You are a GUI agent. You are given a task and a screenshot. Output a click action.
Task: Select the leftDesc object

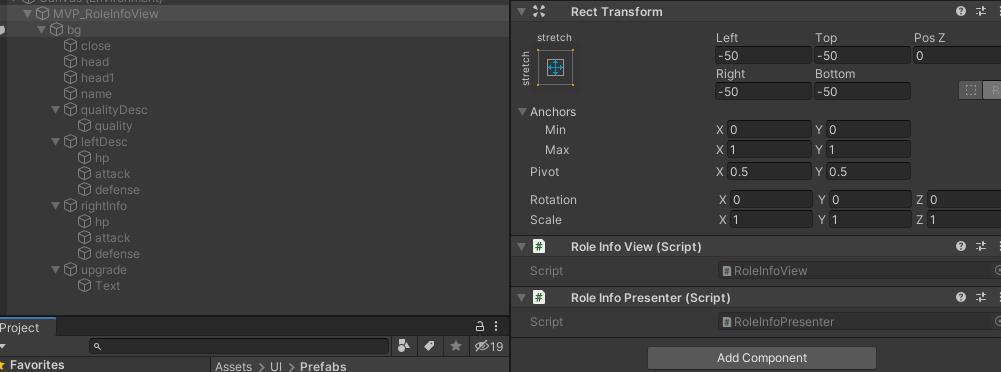[x=104, y=142]
